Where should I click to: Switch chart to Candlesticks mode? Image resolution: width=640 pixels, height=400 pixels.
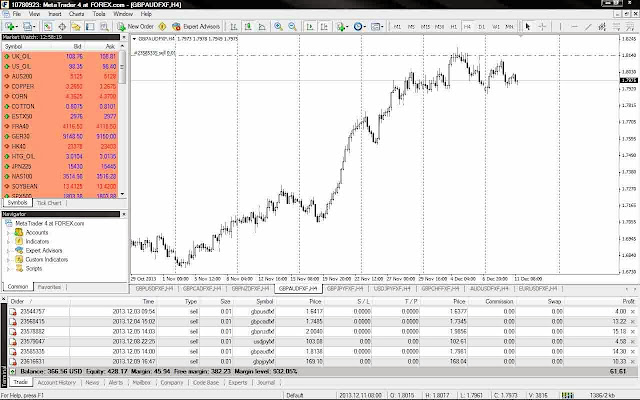tap(248, 27)
